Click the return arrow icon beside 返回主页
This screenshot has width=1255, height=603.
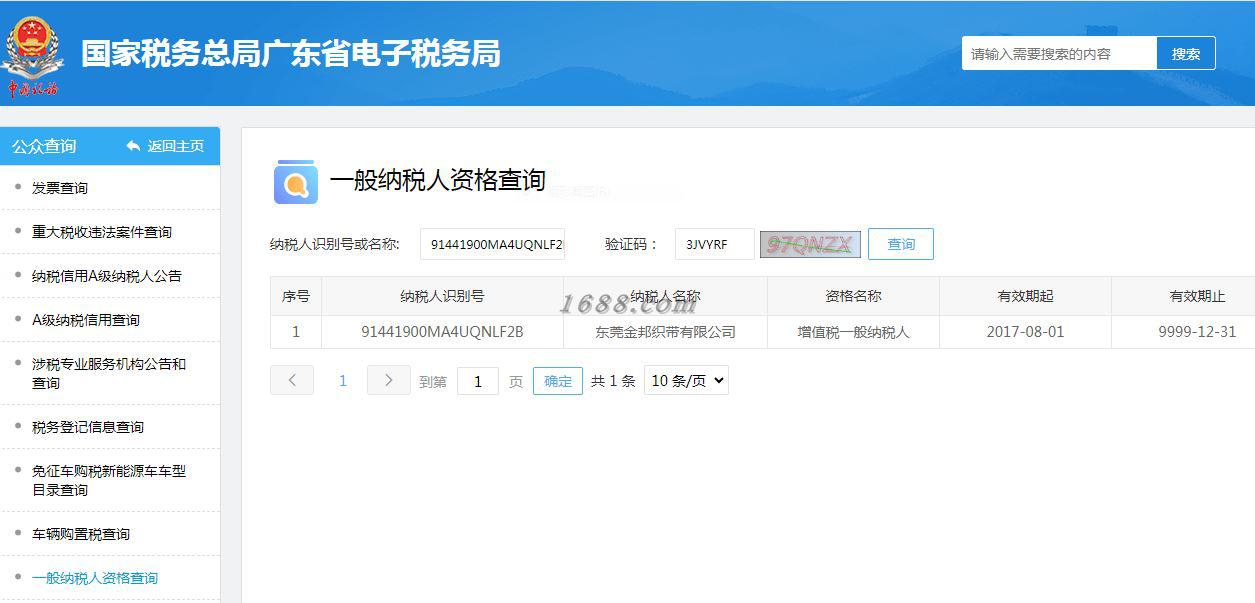tap(133, 146)
